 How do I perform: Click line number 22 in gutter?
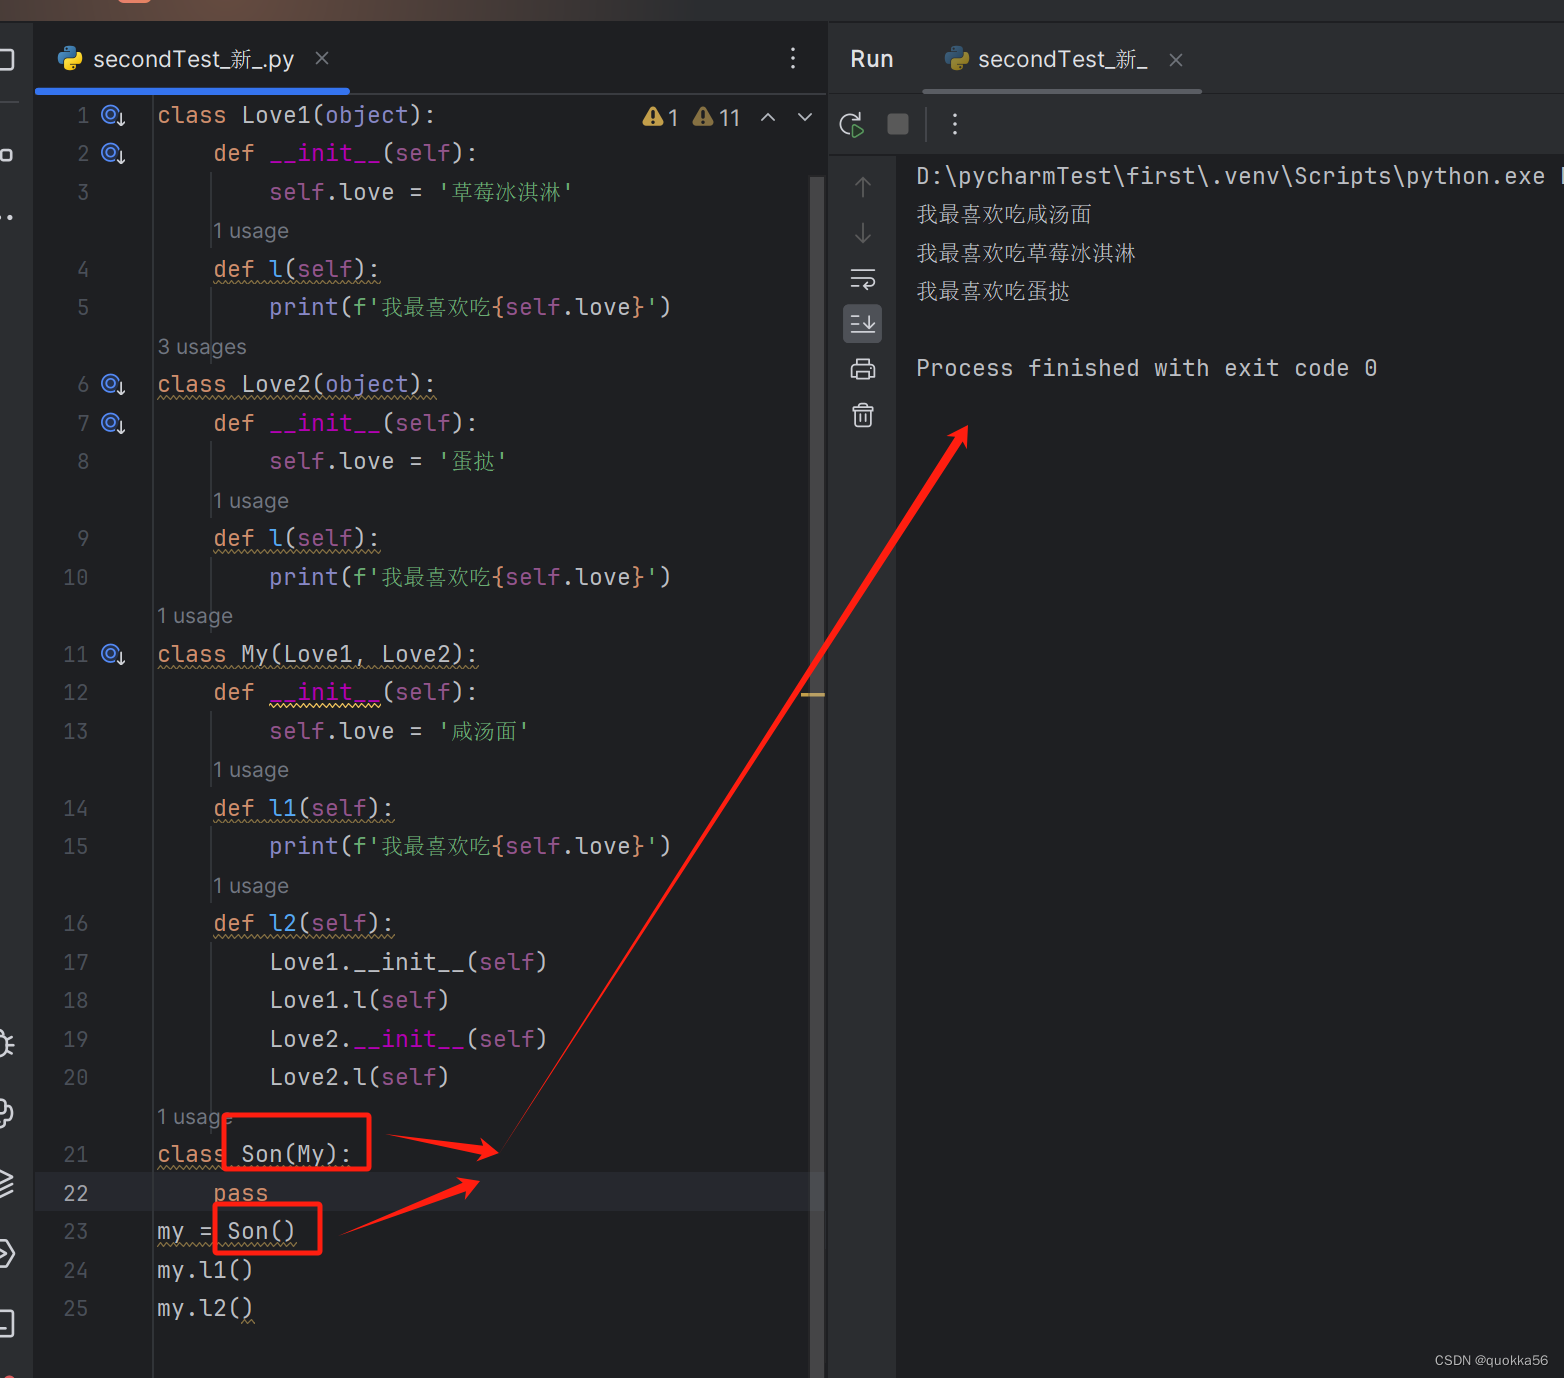(76, 1193)
